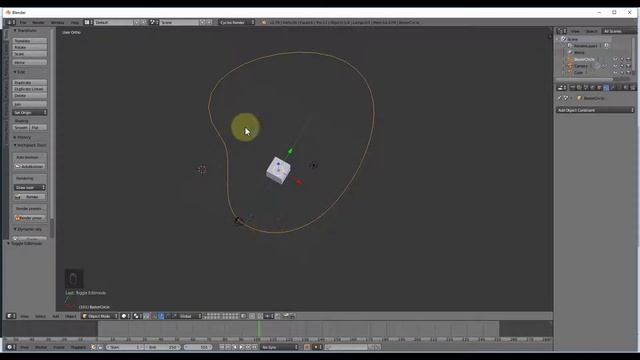Click the auto keyframe record button
The width and height of the screenshot is (640, 360).
[307, 347]
